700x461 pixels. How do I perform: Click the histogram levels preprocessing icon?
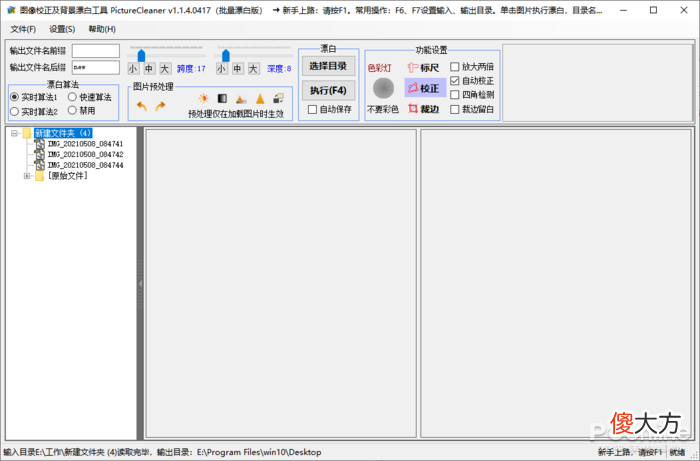[241, 99]
